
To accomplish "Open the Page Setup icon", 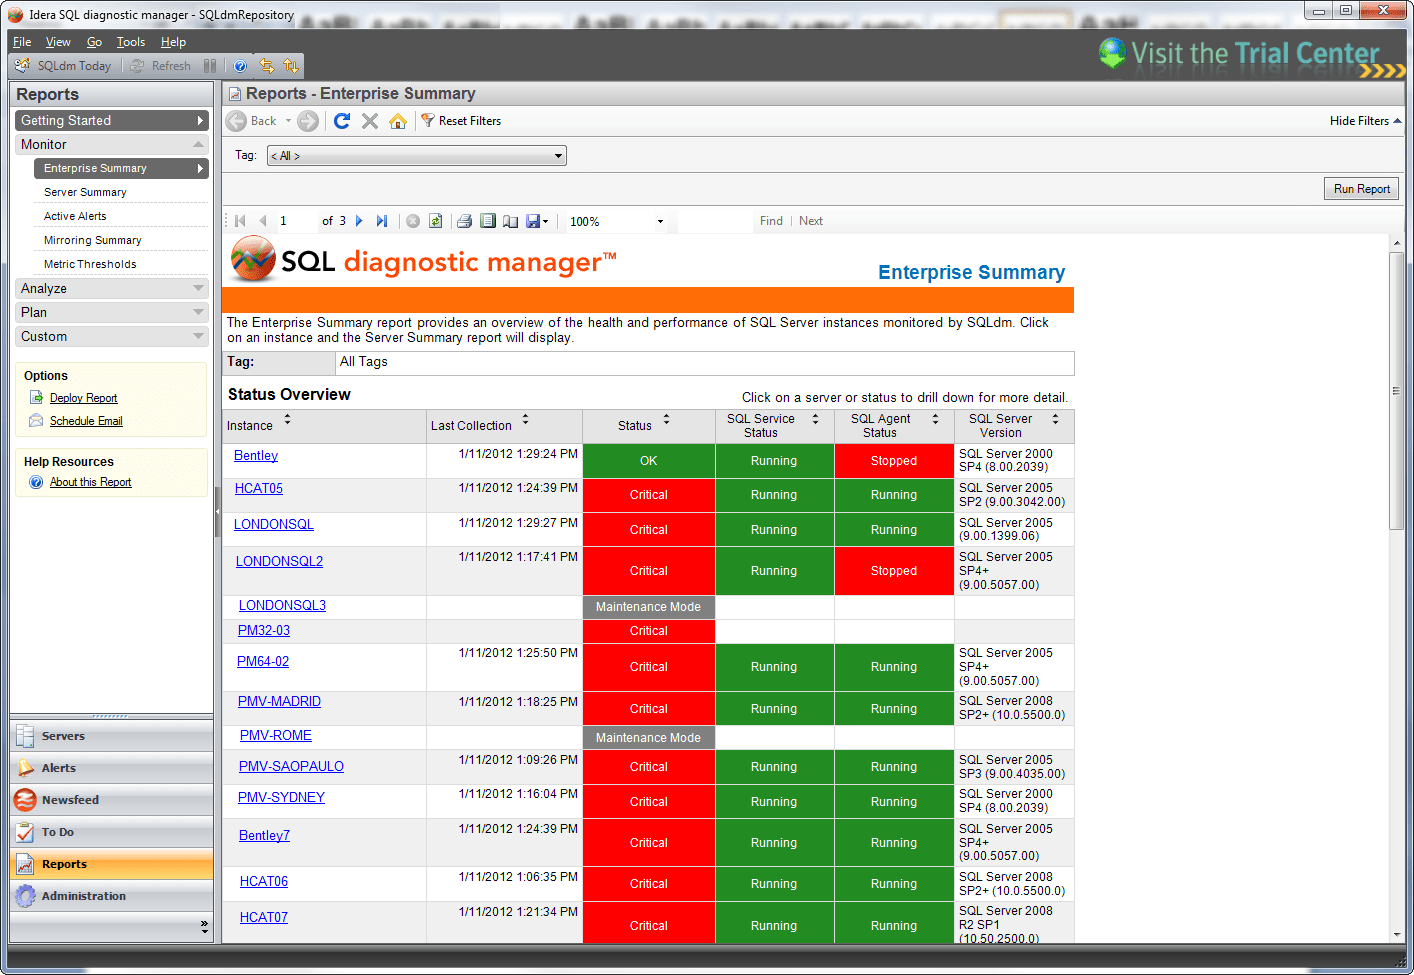I will (510, 220).
